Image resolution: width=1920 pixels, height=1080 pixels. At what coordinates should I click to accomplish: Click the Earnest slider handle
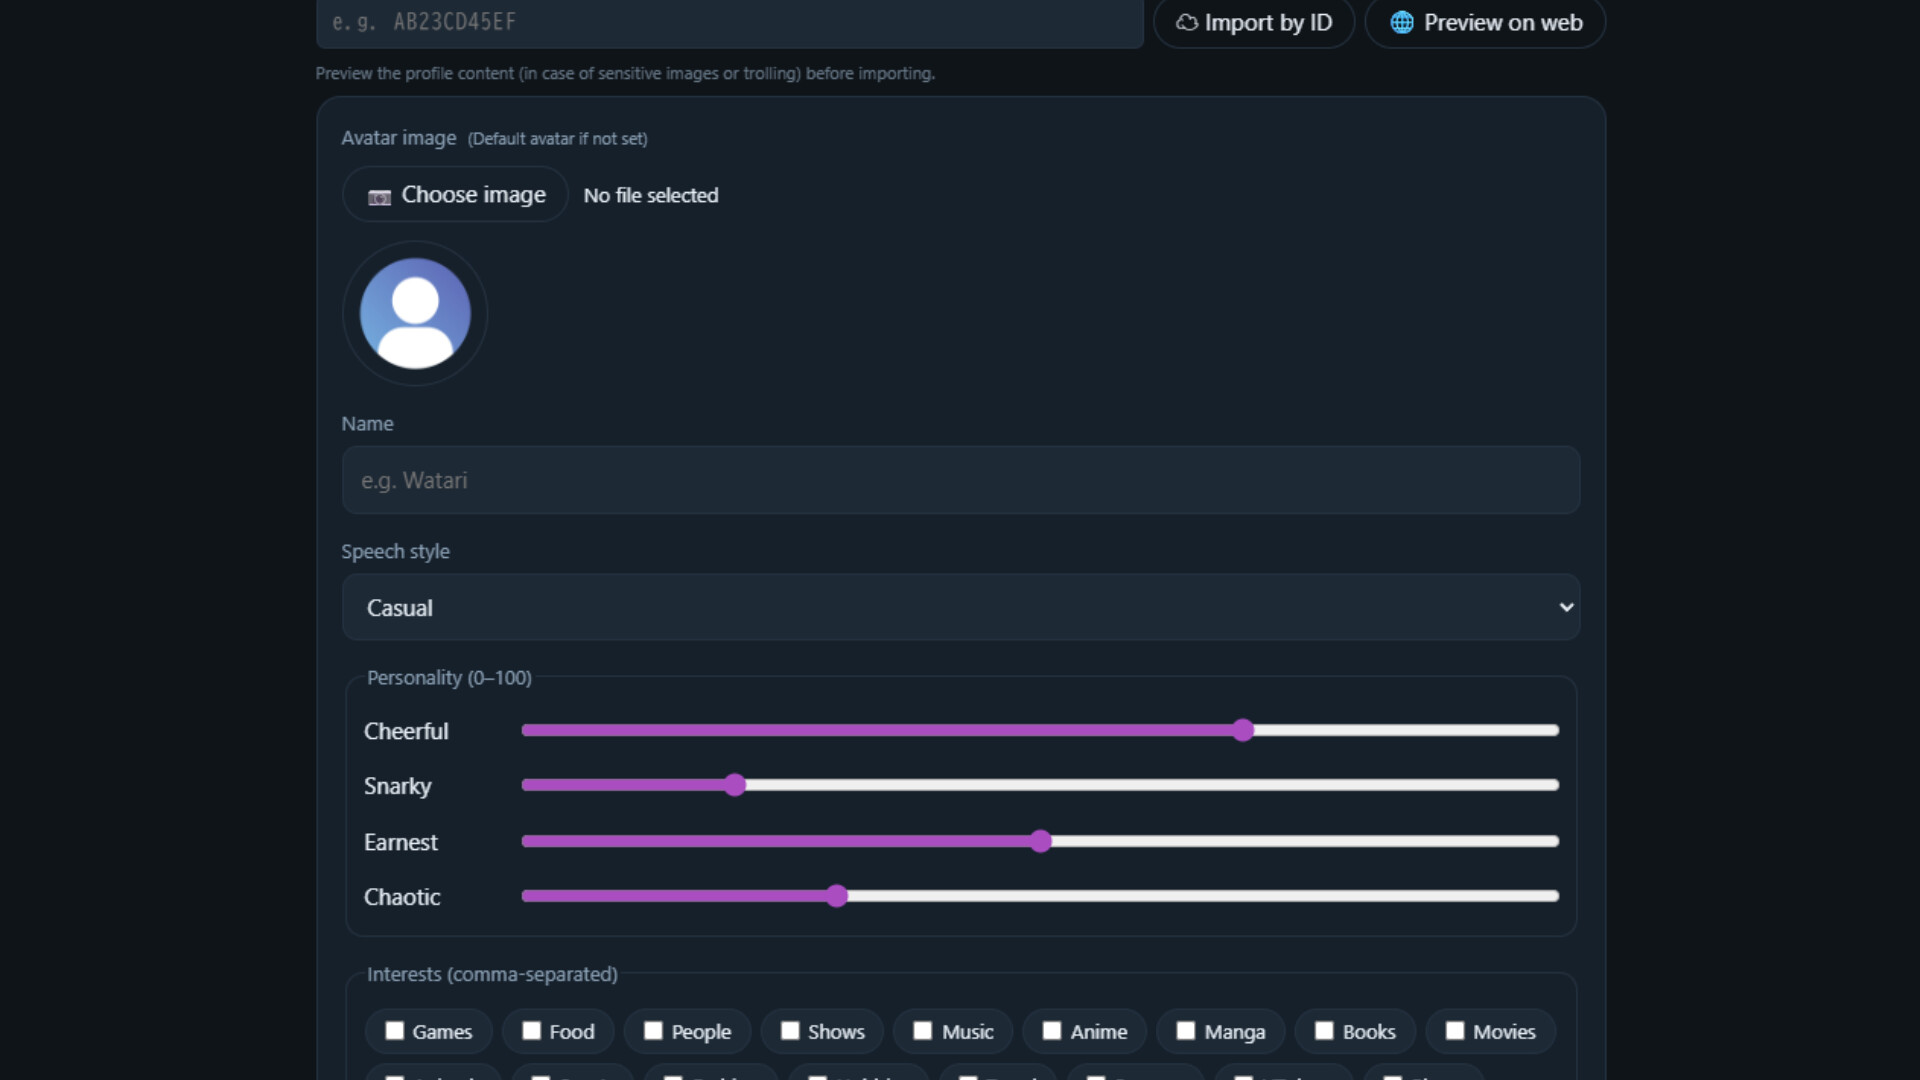pos(1040,841)
